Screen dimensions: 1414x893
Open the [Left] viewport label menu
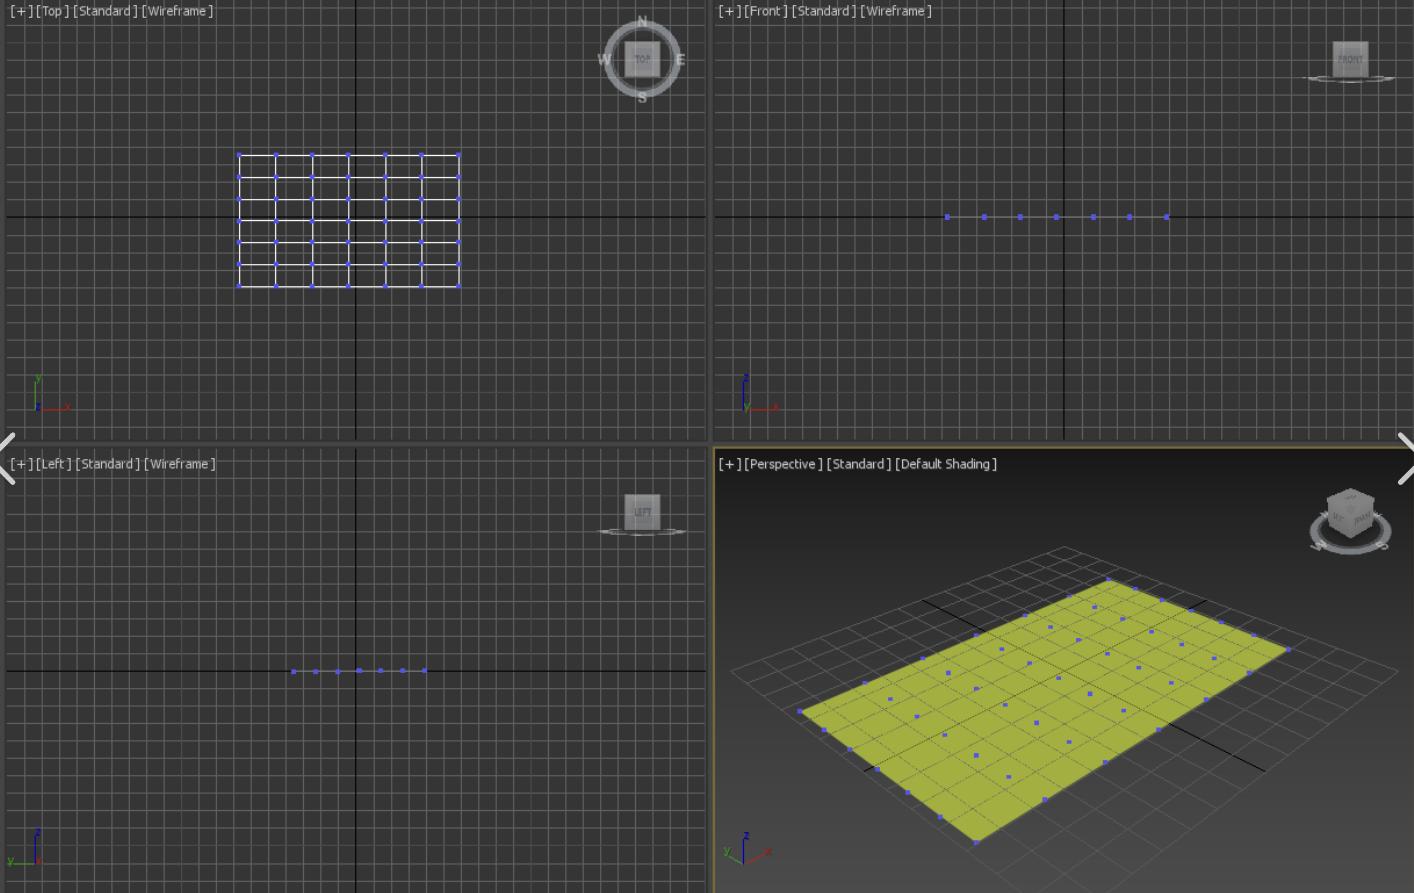point(53,464)
